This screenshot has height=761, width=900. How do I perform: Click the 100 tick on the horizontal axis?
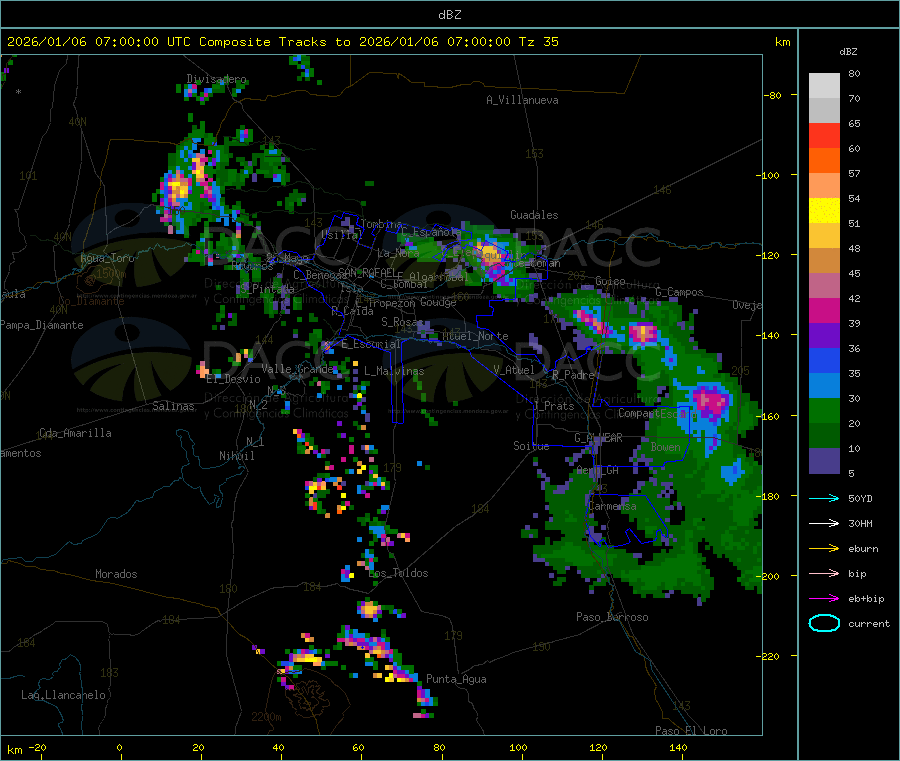pyautogui.click(x=518, y=747)
